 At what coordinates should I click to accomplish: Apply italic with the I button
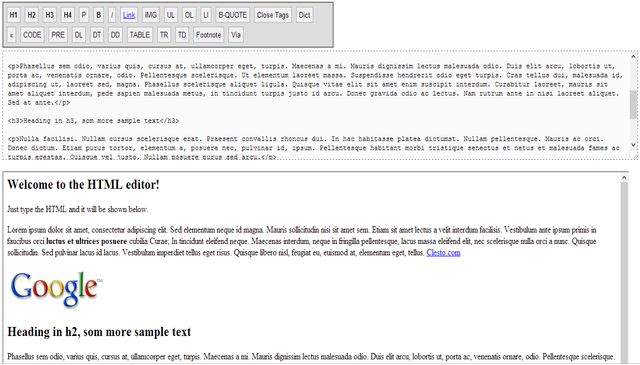coord(112,15)
